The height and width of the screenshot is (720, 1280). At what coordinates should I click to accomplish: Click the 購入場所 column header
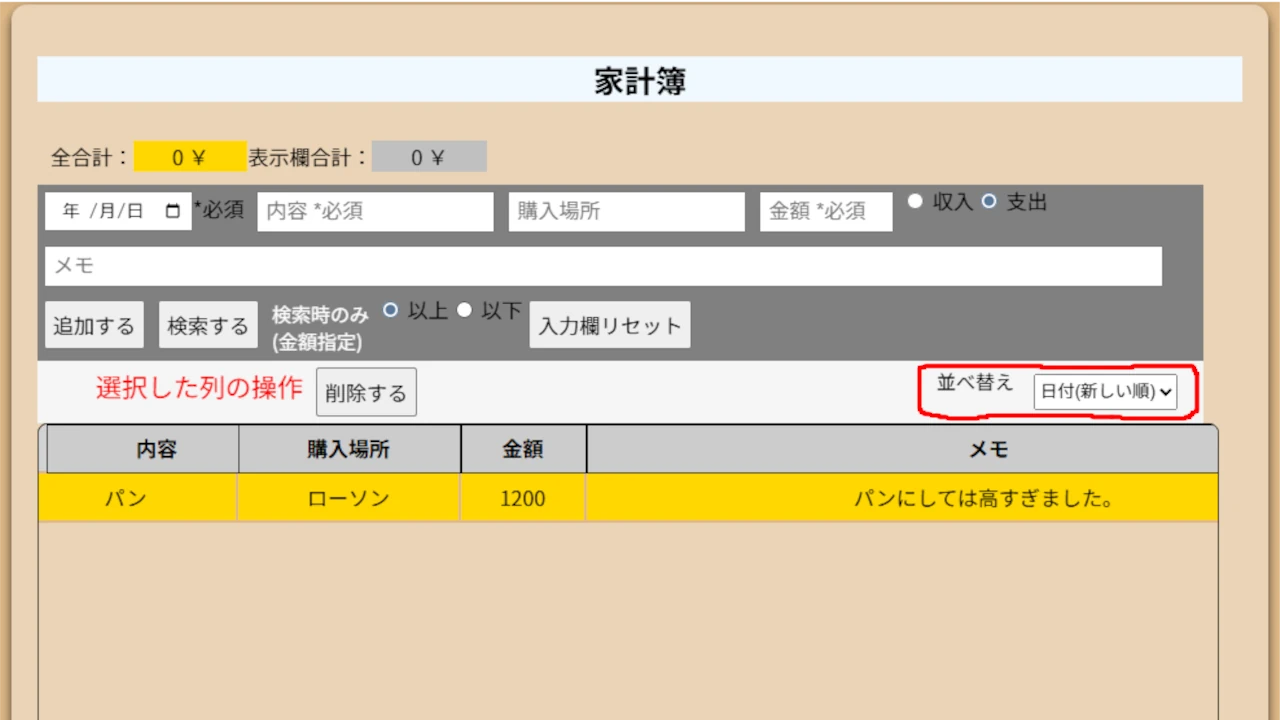tap(348, 450)
